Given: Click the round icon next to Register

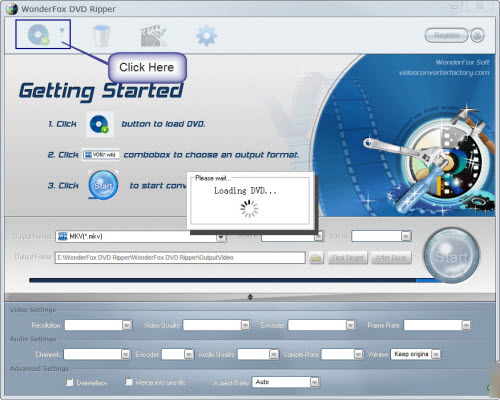Looking at the screenshot, I should [x=477, y=35].
